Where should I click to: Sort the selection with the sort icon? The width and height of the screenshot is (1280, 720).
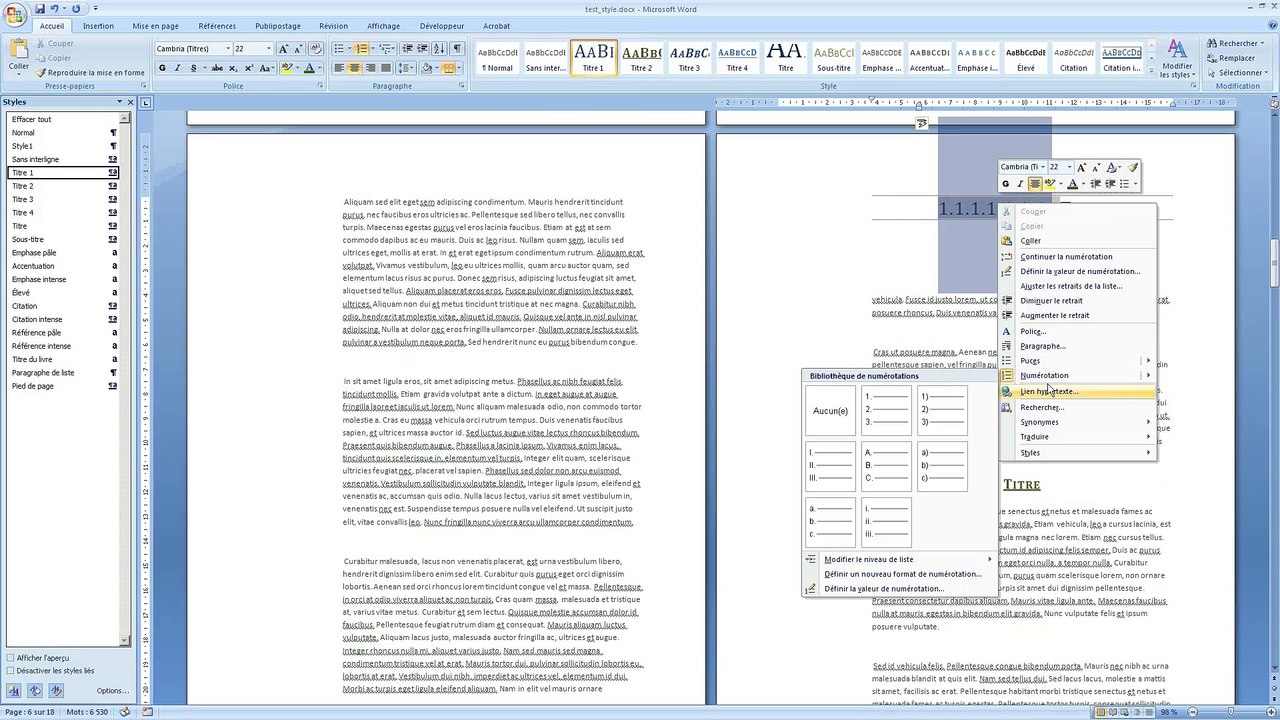[x=439, y=49]
